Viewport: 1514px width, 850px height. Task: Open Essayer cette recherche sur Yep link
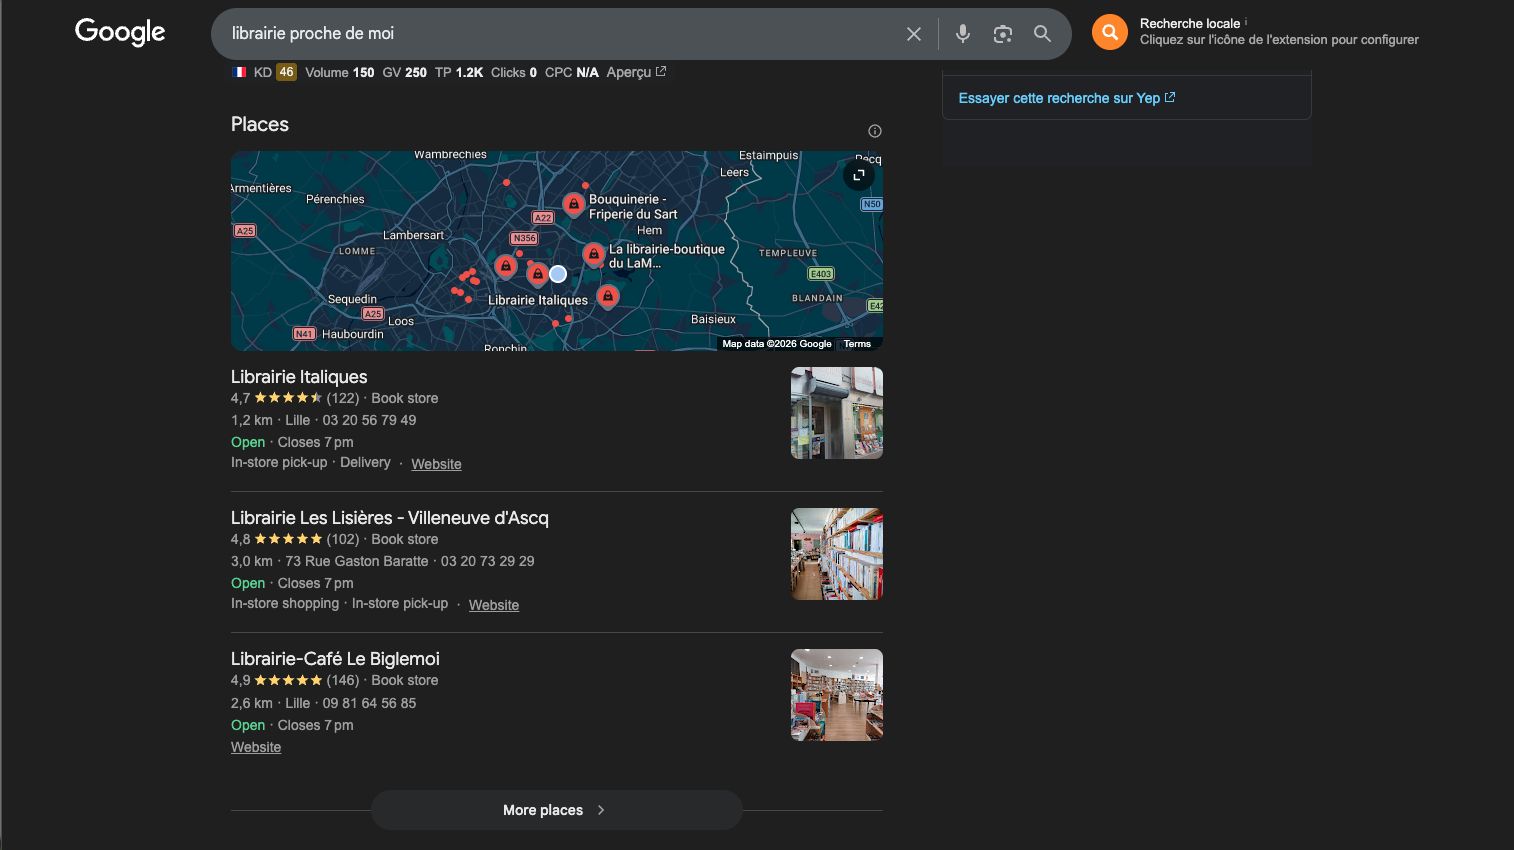pyautogui.click(x=1067, y=98)
